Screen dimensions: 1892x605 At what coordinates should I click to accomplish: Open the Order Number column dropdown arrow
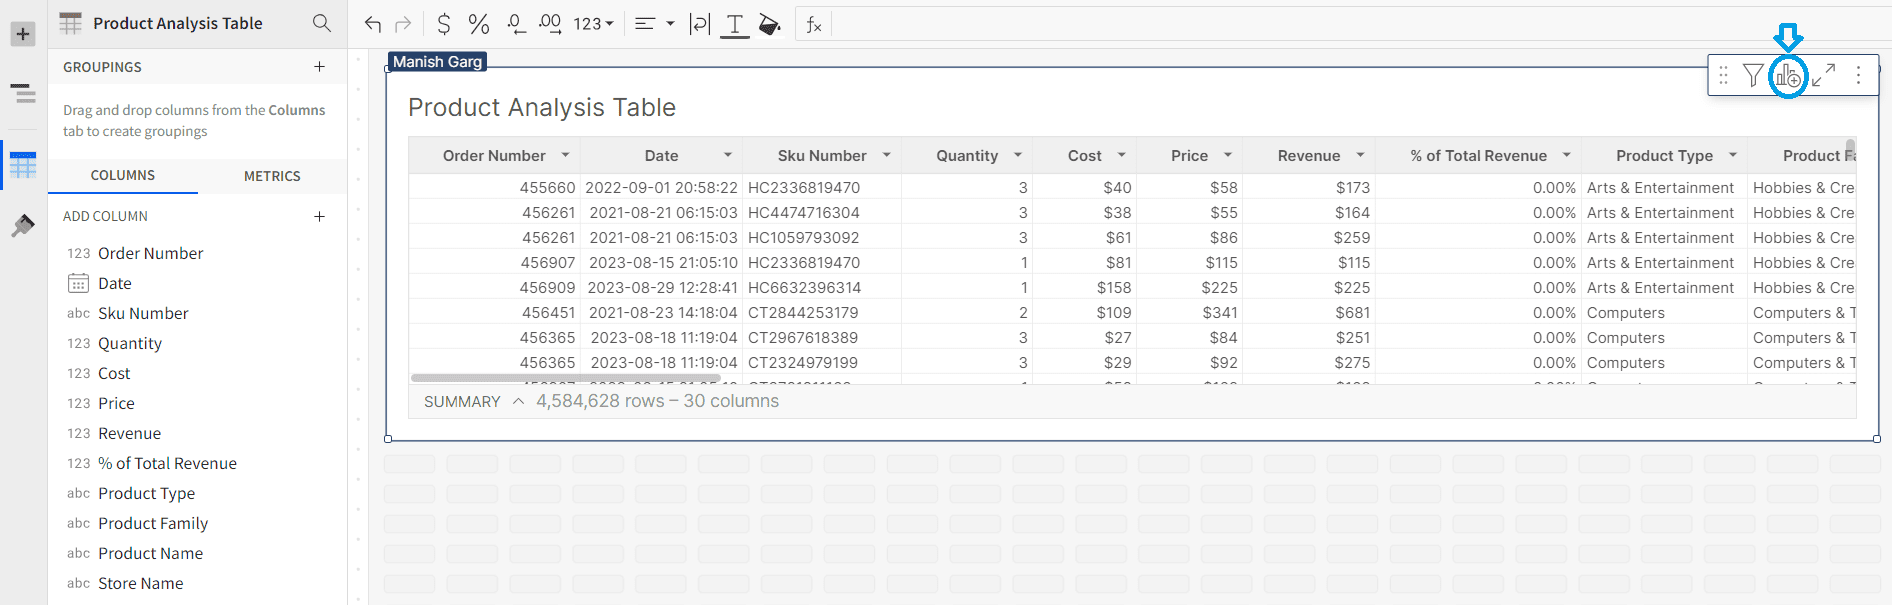pyautogui.click(x=565, y=155)
